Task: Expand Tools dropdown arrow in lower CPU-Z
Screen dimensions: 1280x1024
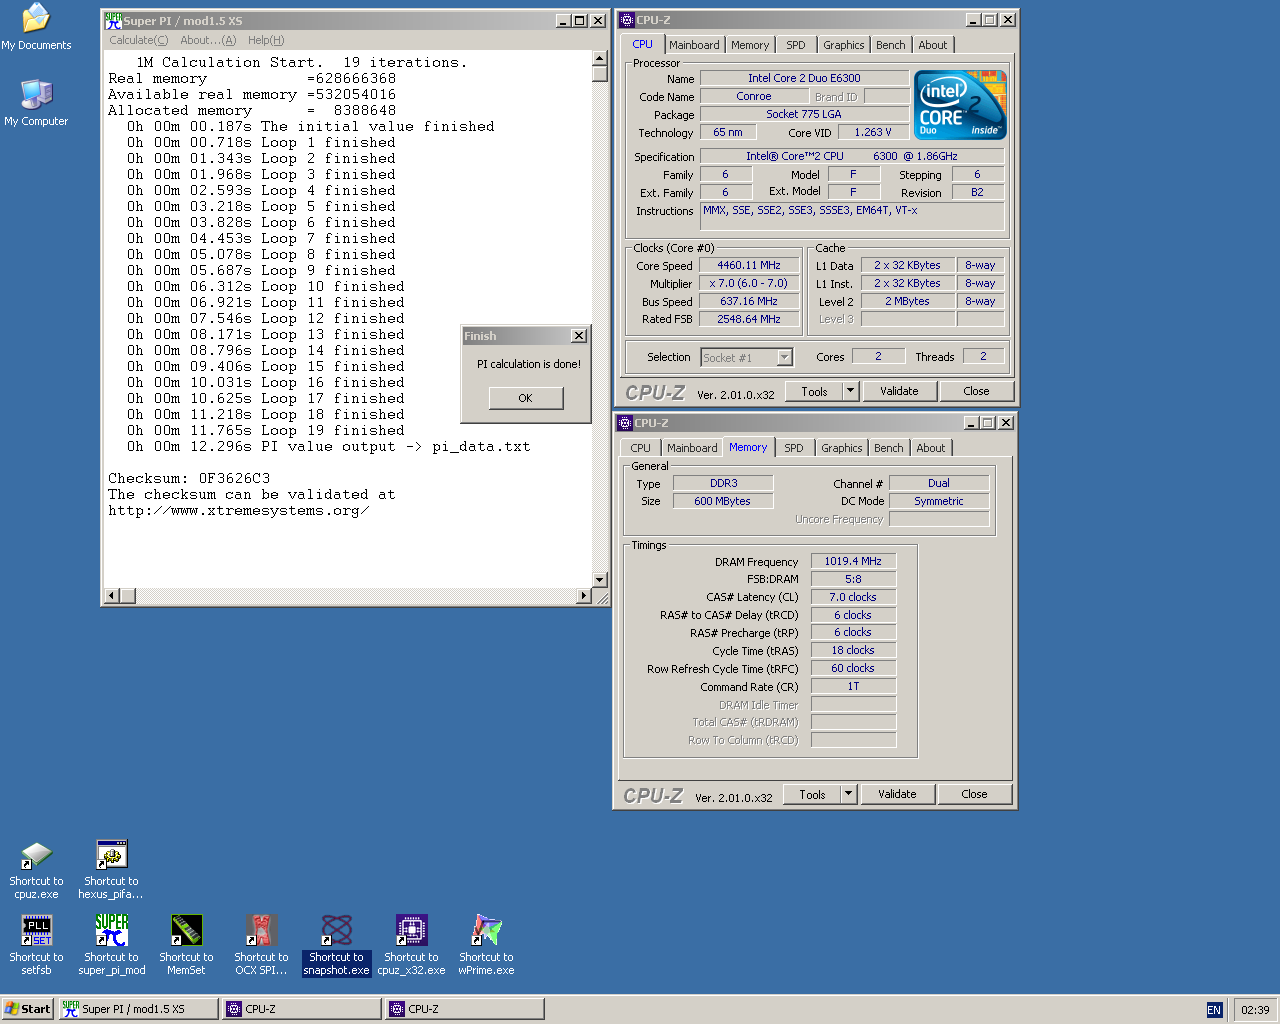Action: [x=849, y=794]
